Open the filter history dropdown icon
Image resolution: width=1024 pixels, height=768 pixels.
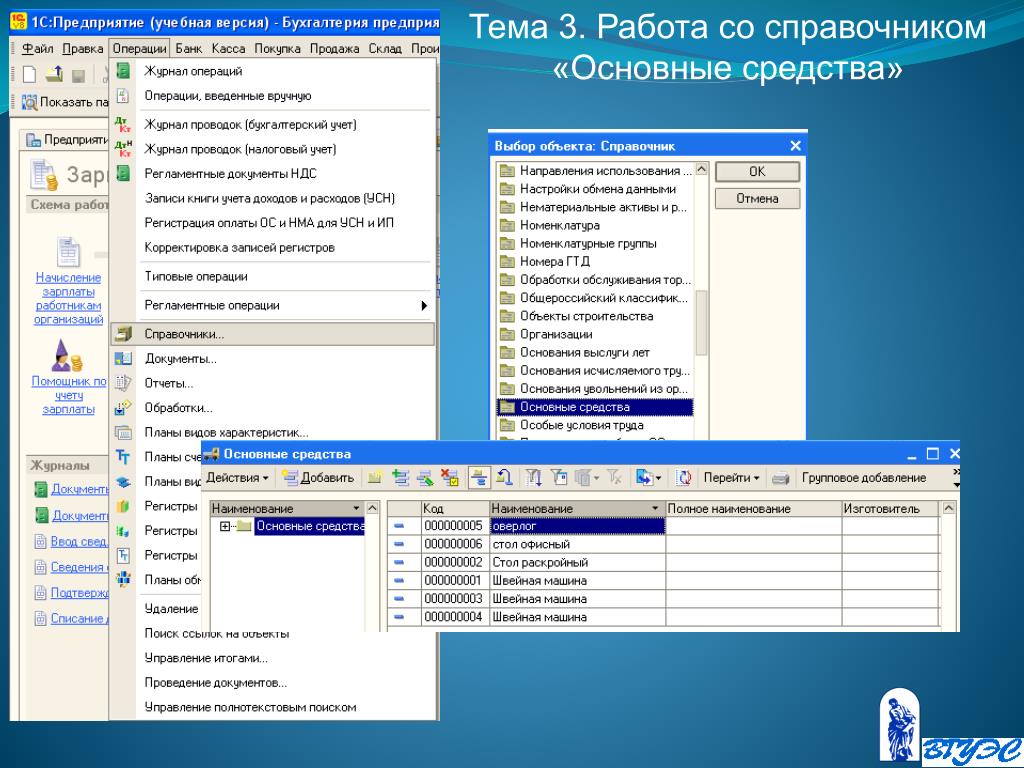[586, 478]
